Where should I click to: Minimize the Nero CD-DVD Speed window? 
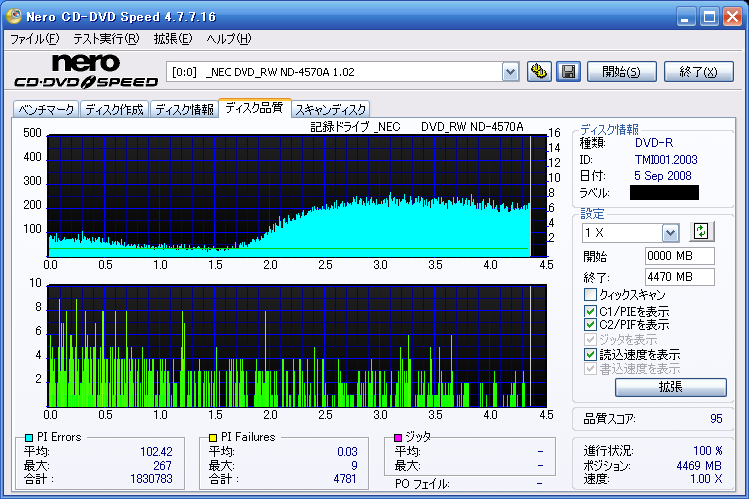tap(686, 17)
